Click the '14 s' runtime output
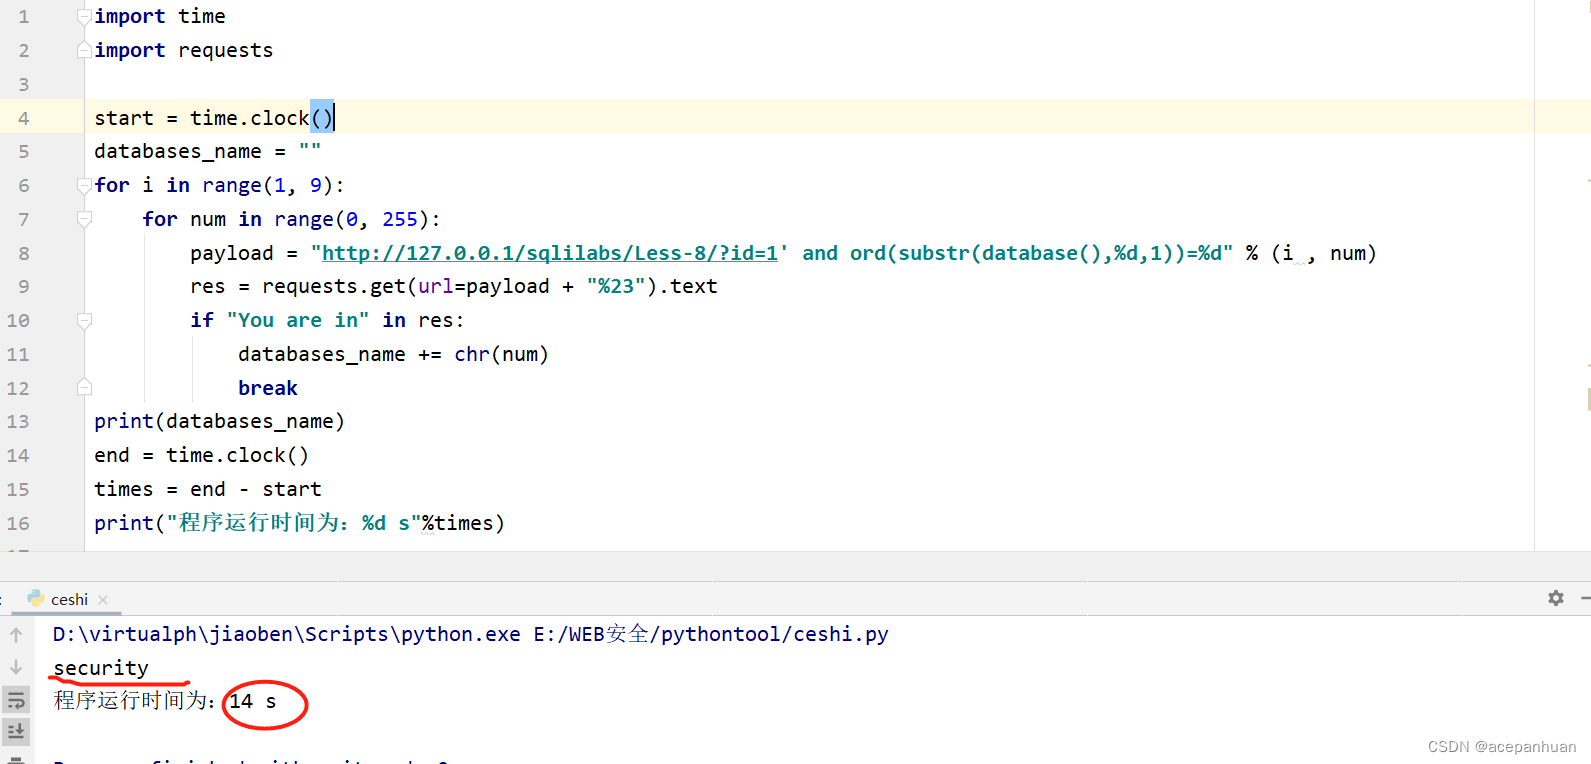The image size is (1591, 764). coord(253,701)
